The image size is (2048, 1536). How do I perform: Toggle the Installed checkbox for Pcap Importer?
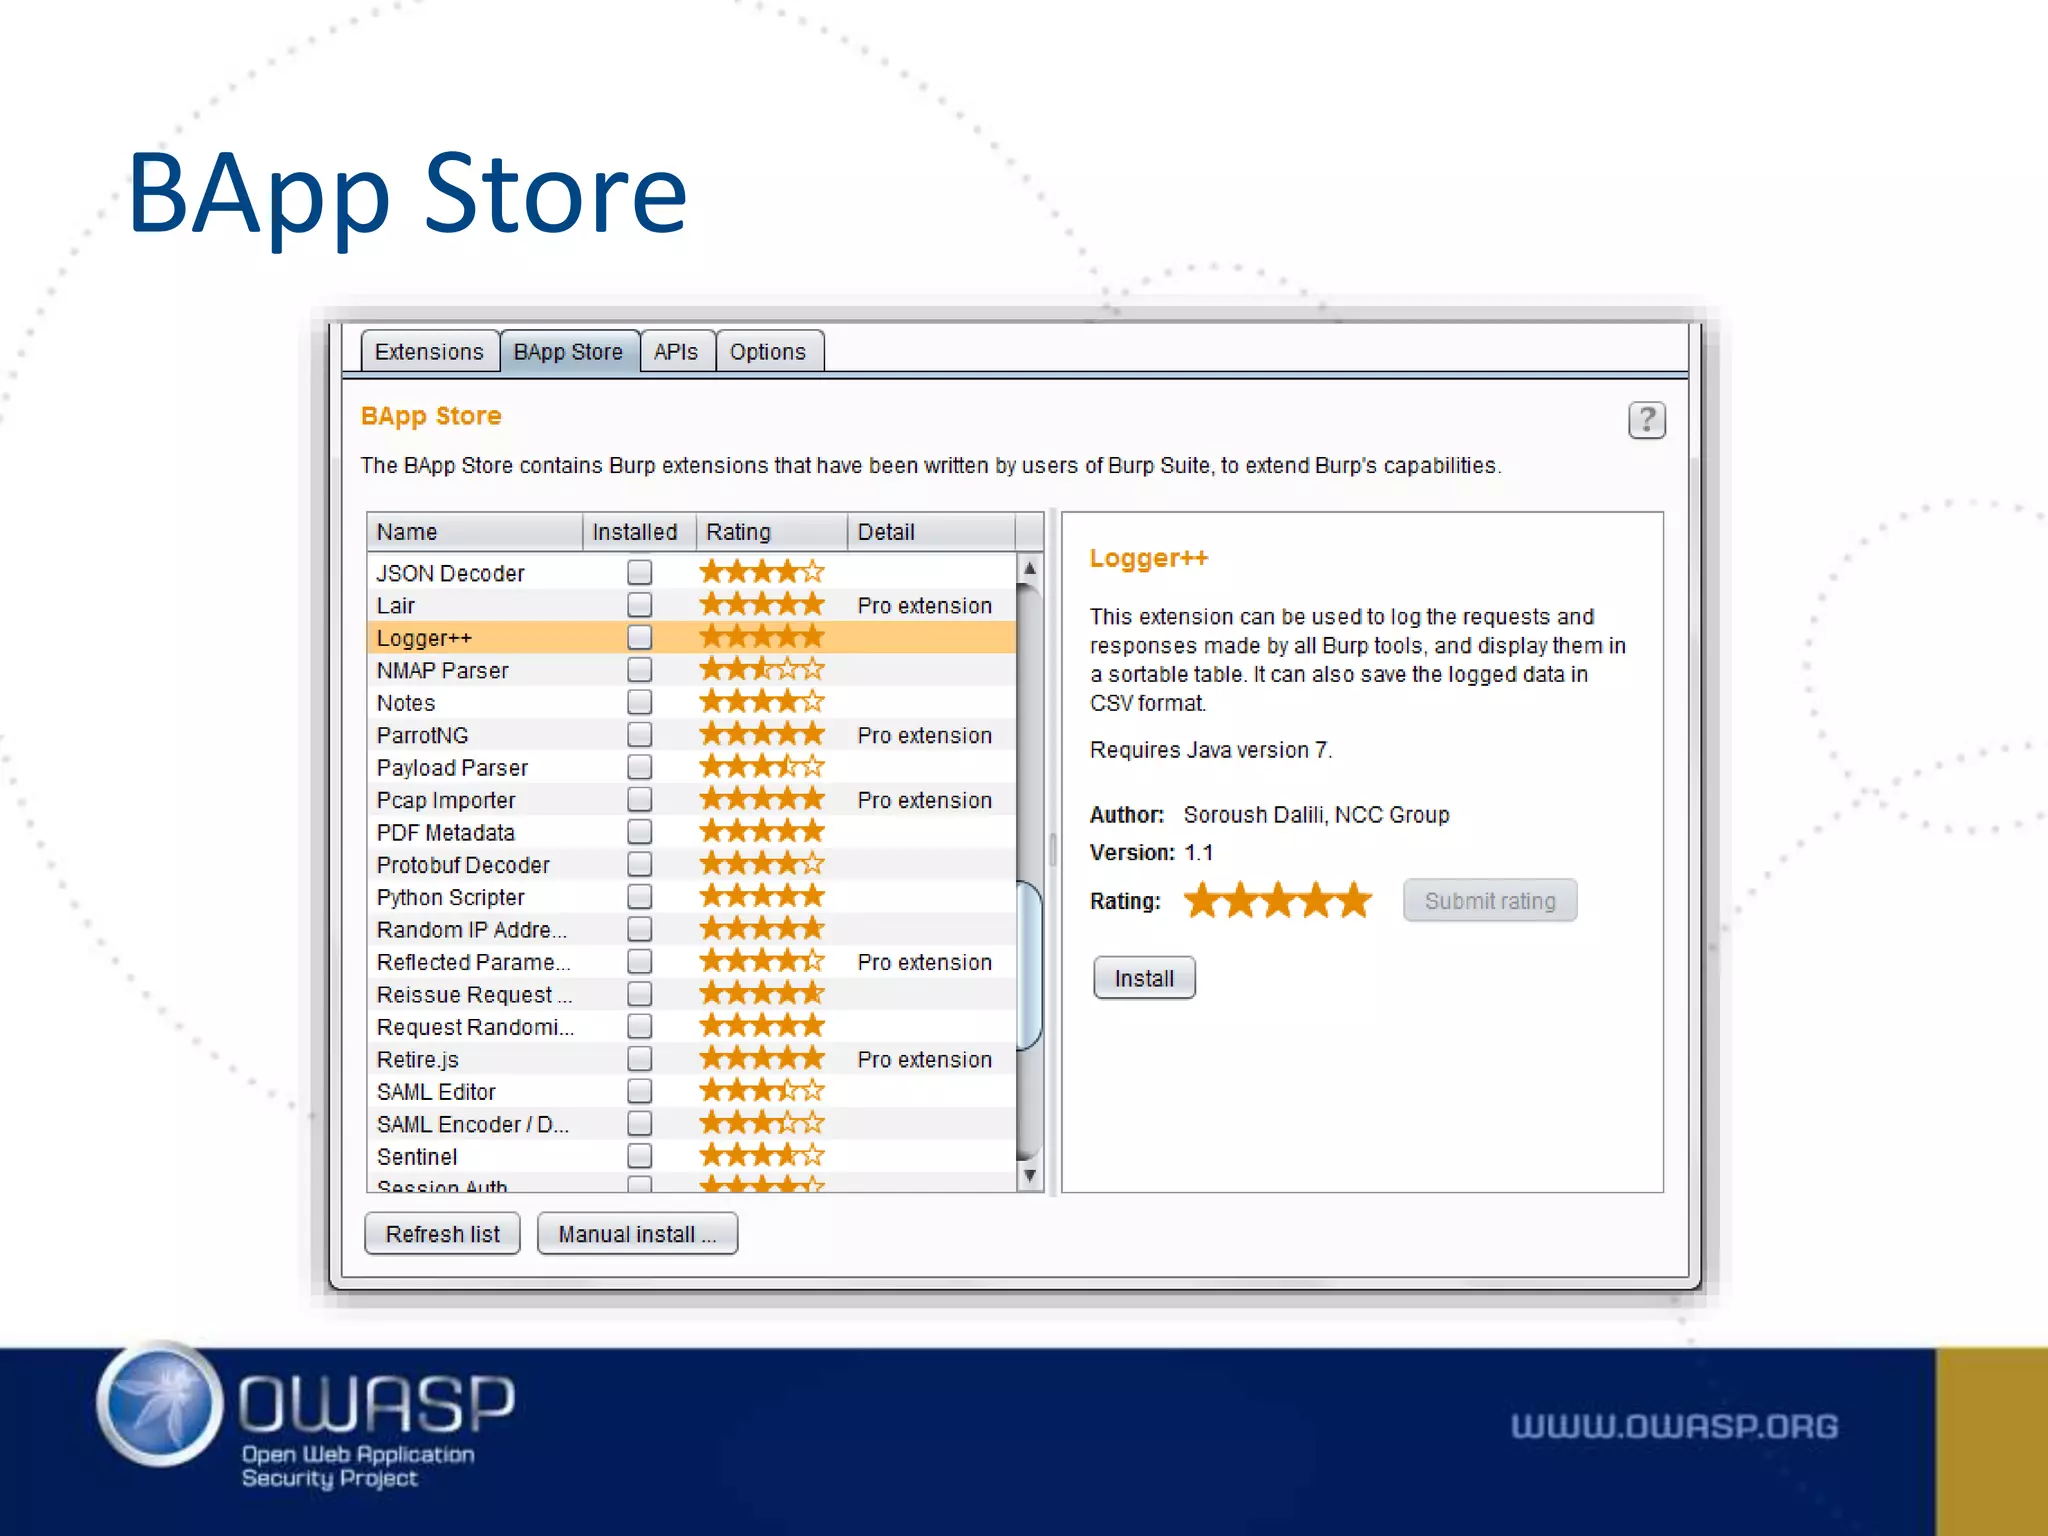click(x=639, y=799)
